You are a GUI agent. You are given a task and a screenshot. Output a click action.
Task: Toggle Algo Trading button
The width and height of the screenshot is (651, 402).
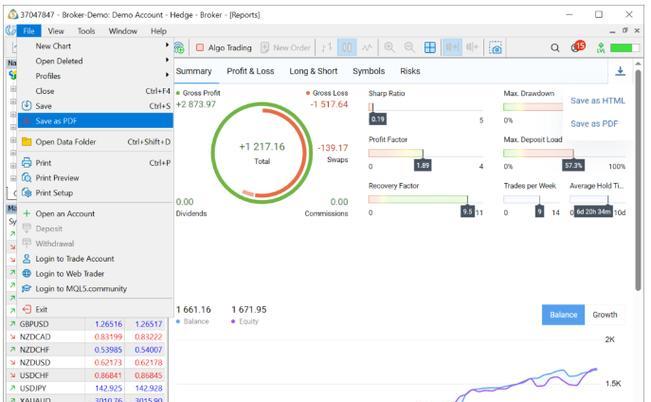pyautogui.click(x=223, y=48)
